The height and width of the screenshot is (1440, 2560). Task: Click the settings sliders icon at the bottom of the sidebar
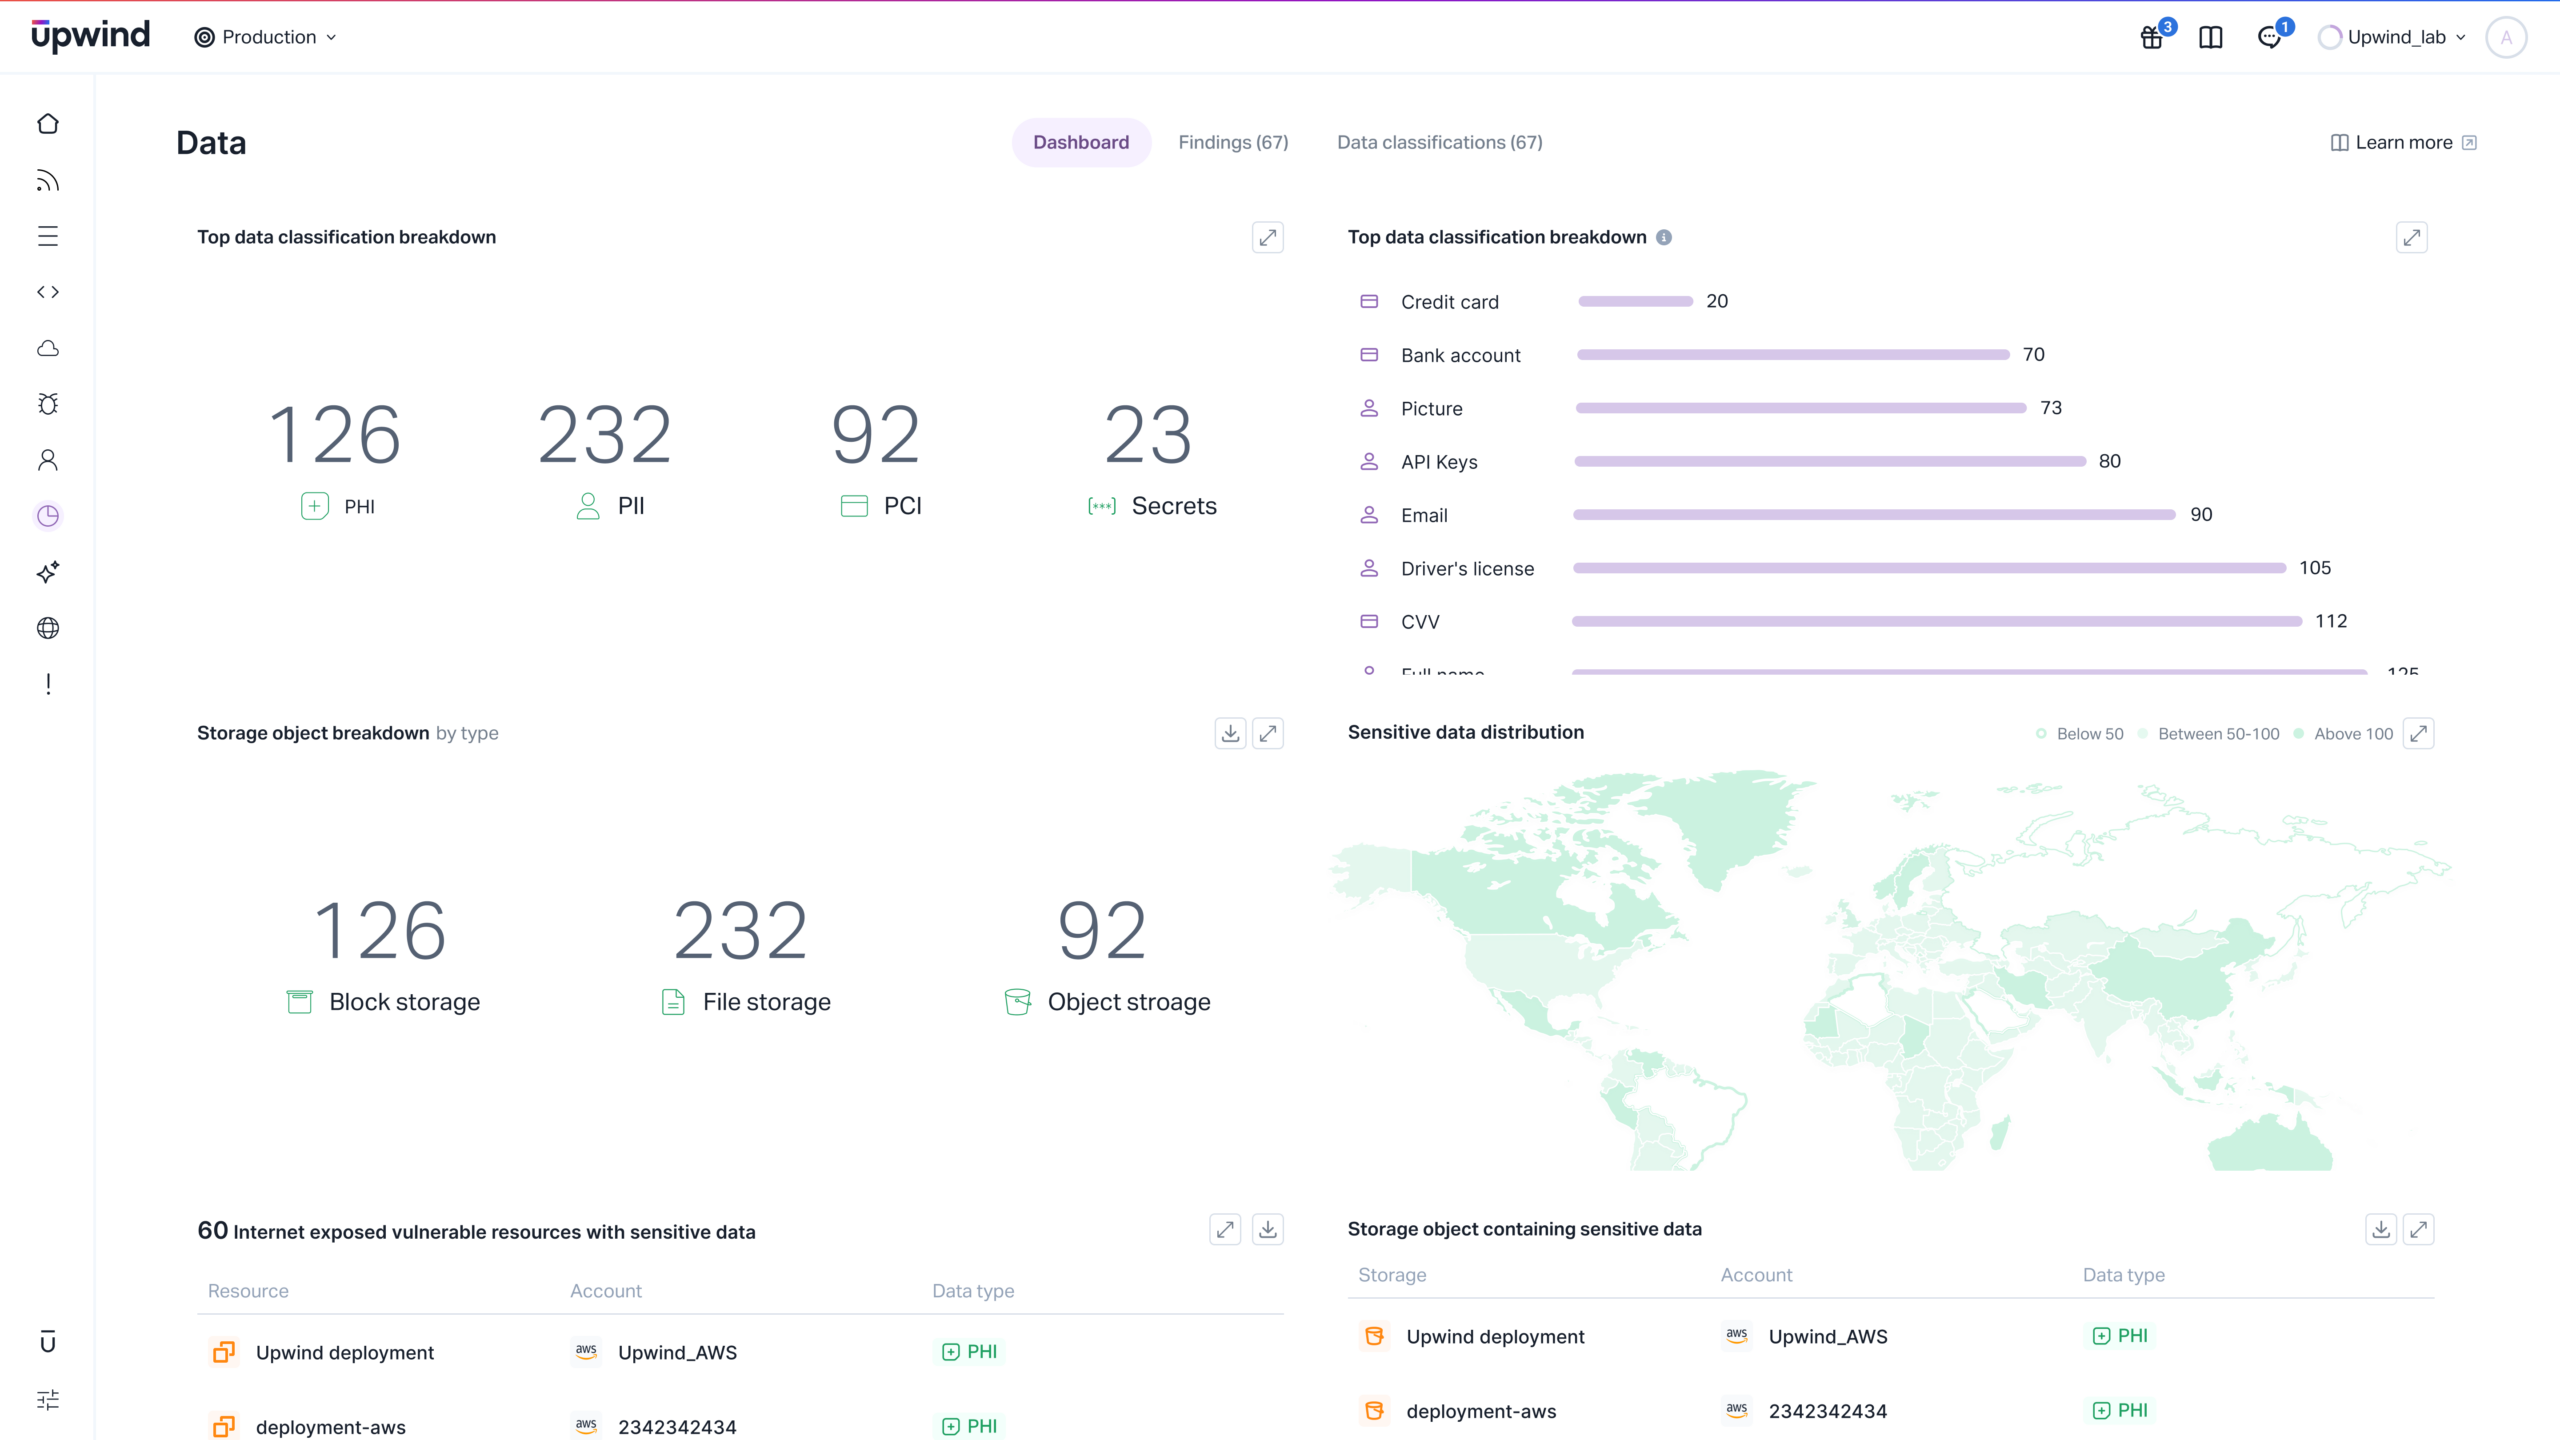(x=48, y=1399)
